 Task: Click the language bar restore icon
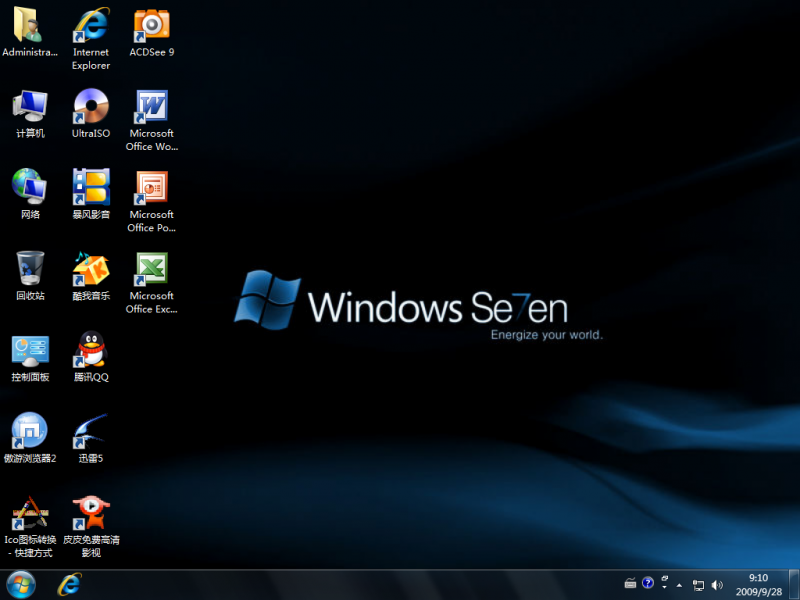click(x=665, y=578)
